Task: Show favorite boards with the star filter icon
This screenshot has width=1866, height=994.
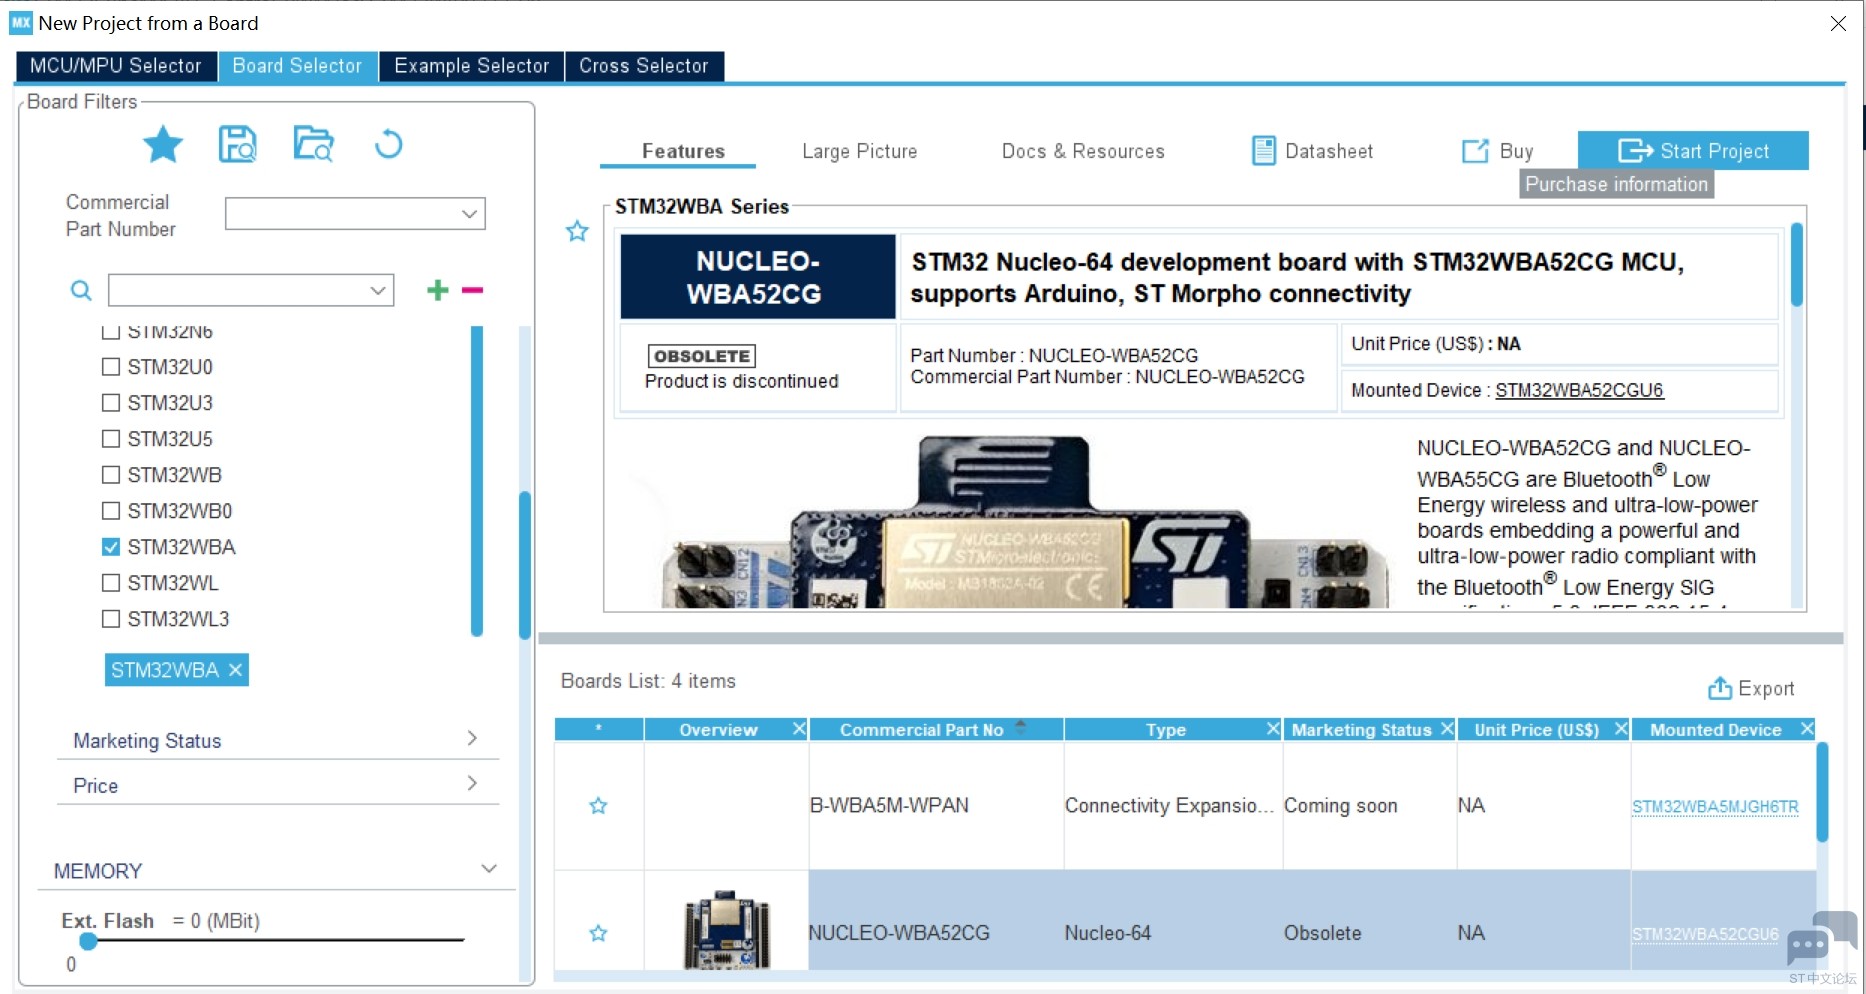Action: click(163, 145)
